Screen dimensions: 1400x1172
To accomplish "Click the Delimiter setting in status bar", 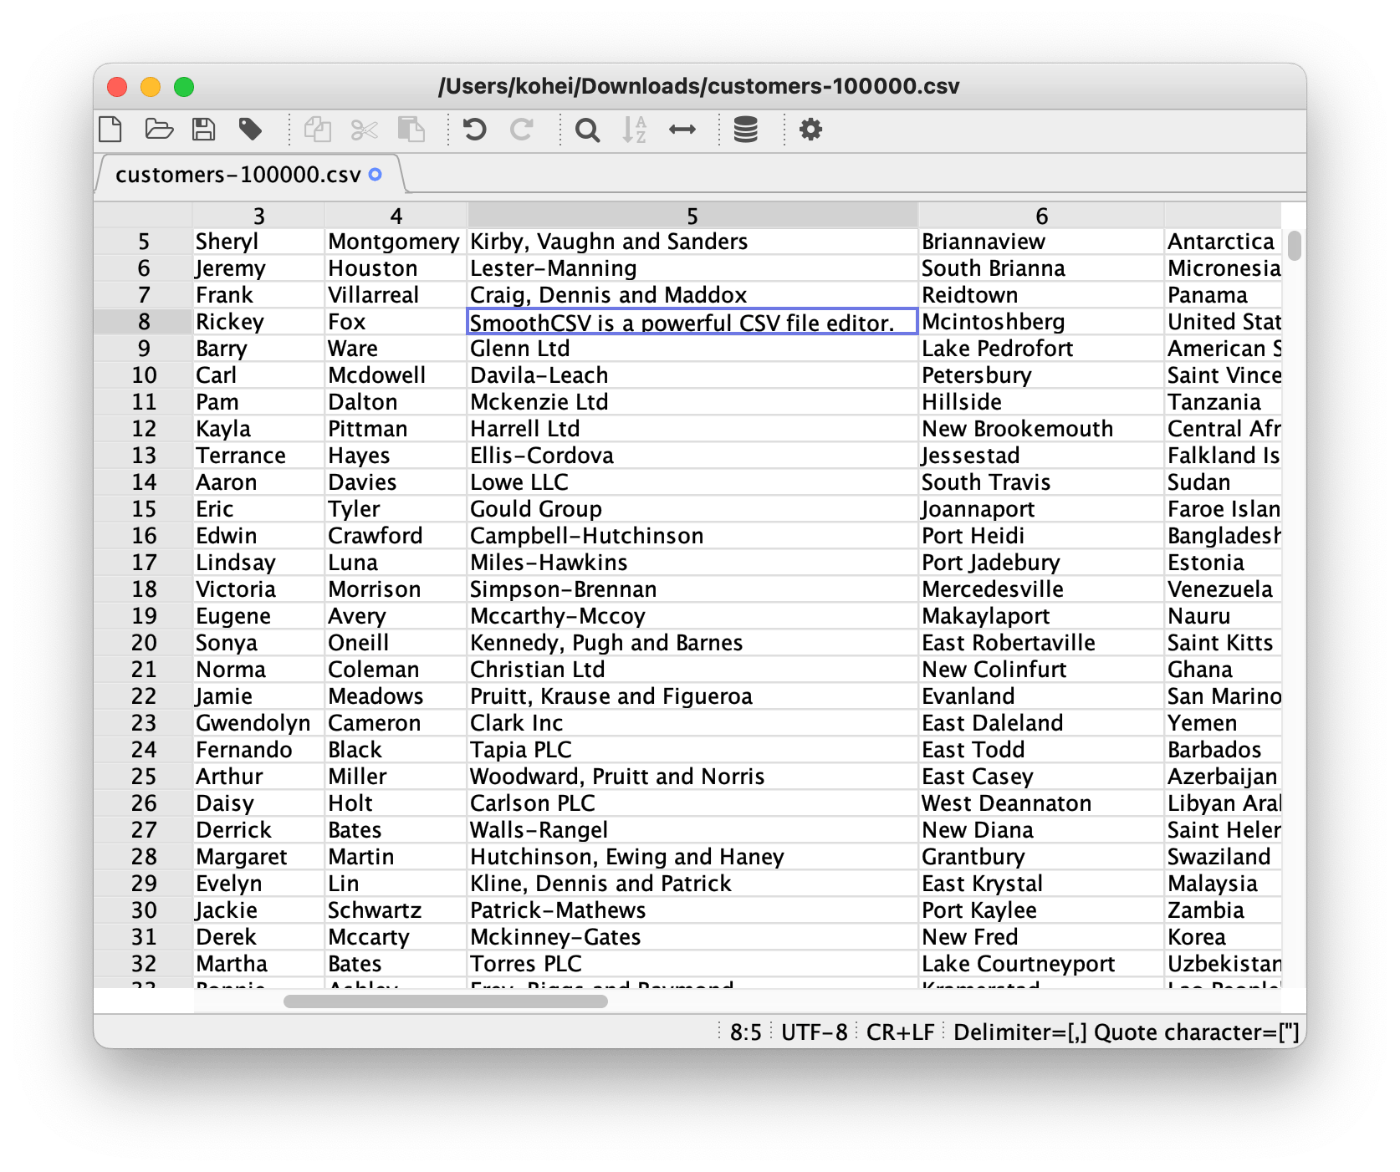I will point(1020,1032).
